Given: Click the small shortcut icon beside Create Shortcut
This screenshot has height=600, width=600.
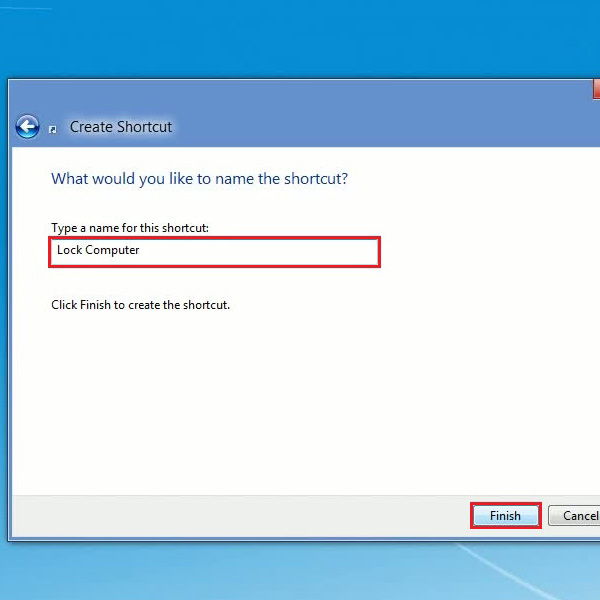Looking at the screenshot, I should (x=53, y=130).
